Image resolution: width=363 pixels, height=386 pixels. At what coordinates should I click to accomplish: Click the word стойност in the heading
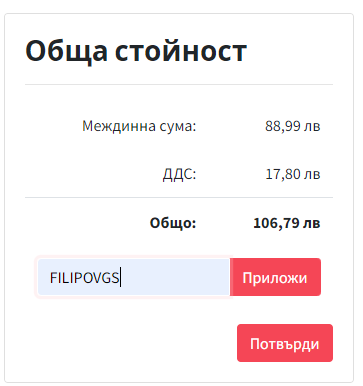click(181, 51)
